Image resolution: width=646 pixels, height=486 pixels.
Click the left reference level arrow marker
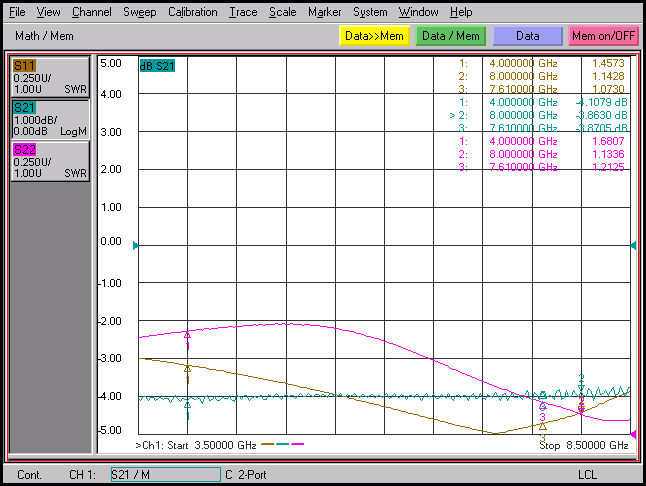136,246
